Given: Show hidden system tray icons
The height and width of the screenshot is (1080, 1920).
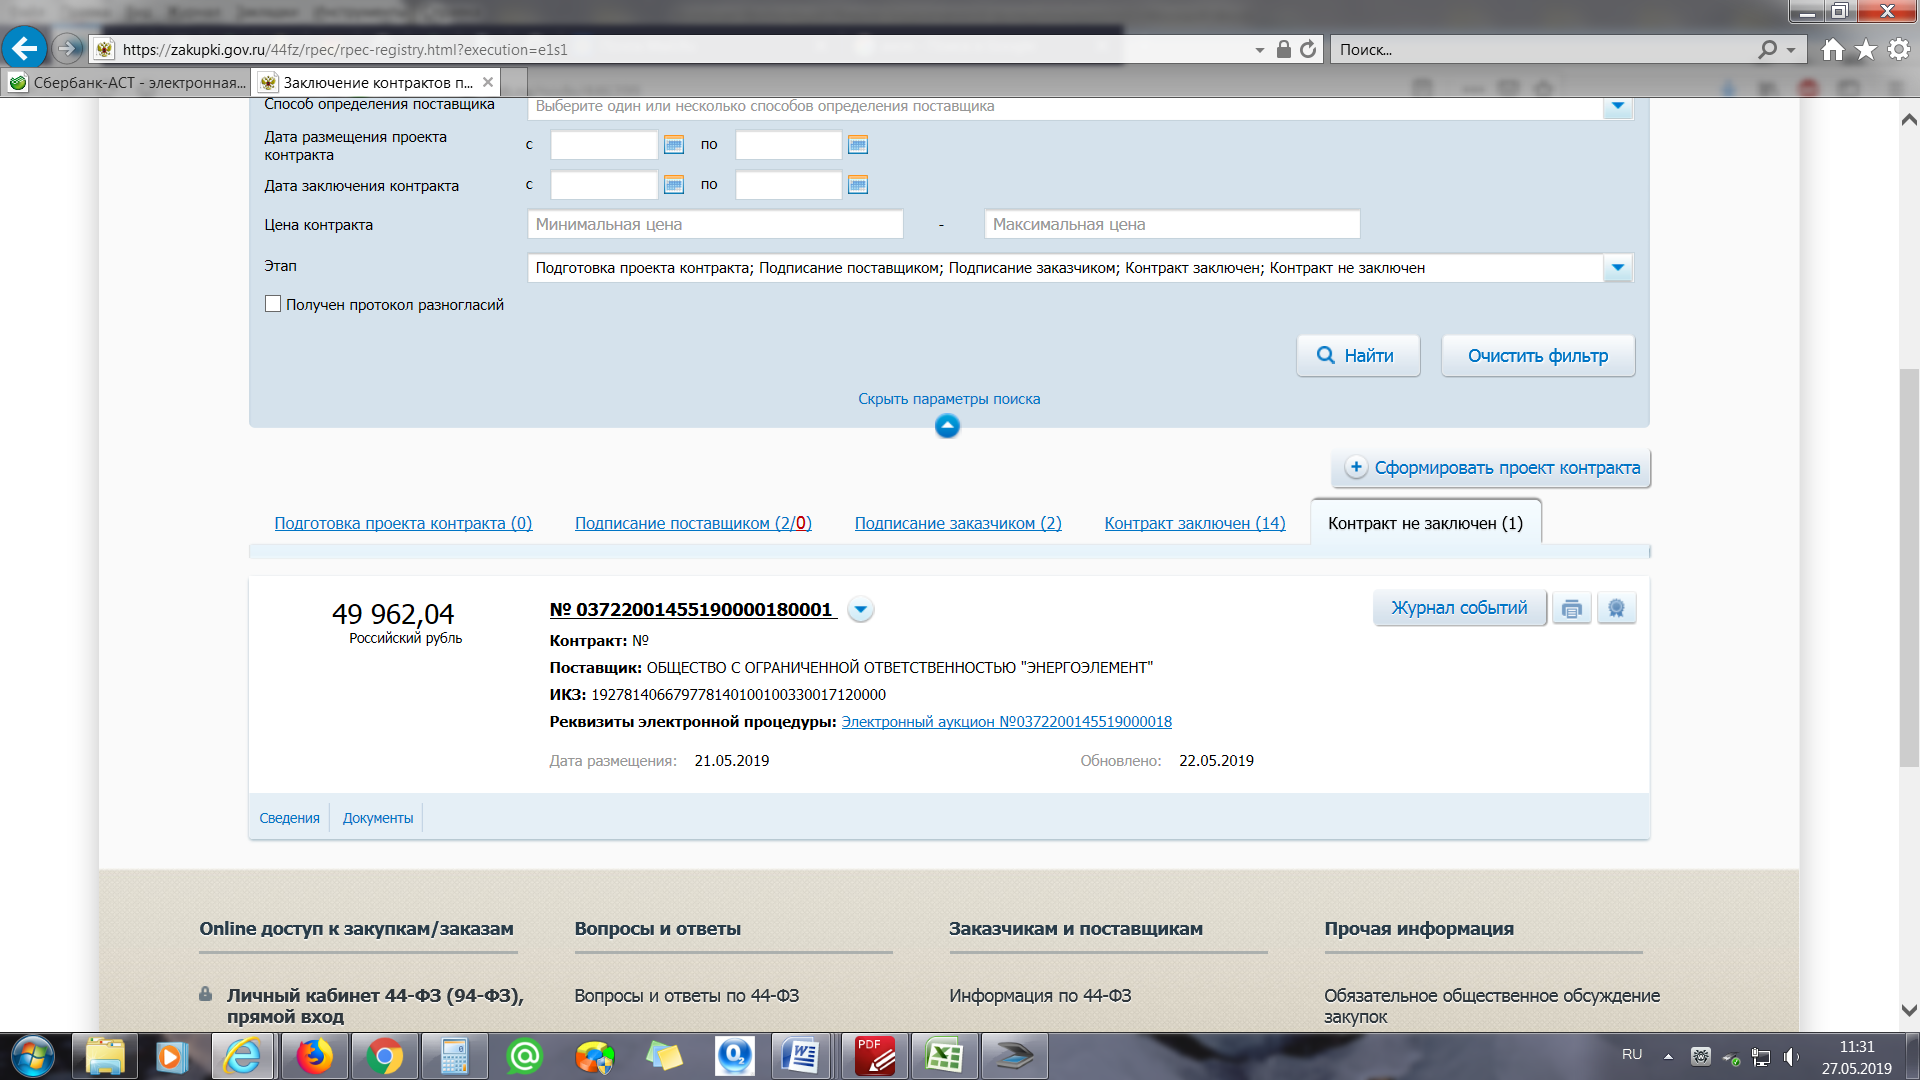Looking at the screenshot, I should coord(1667,1055).
